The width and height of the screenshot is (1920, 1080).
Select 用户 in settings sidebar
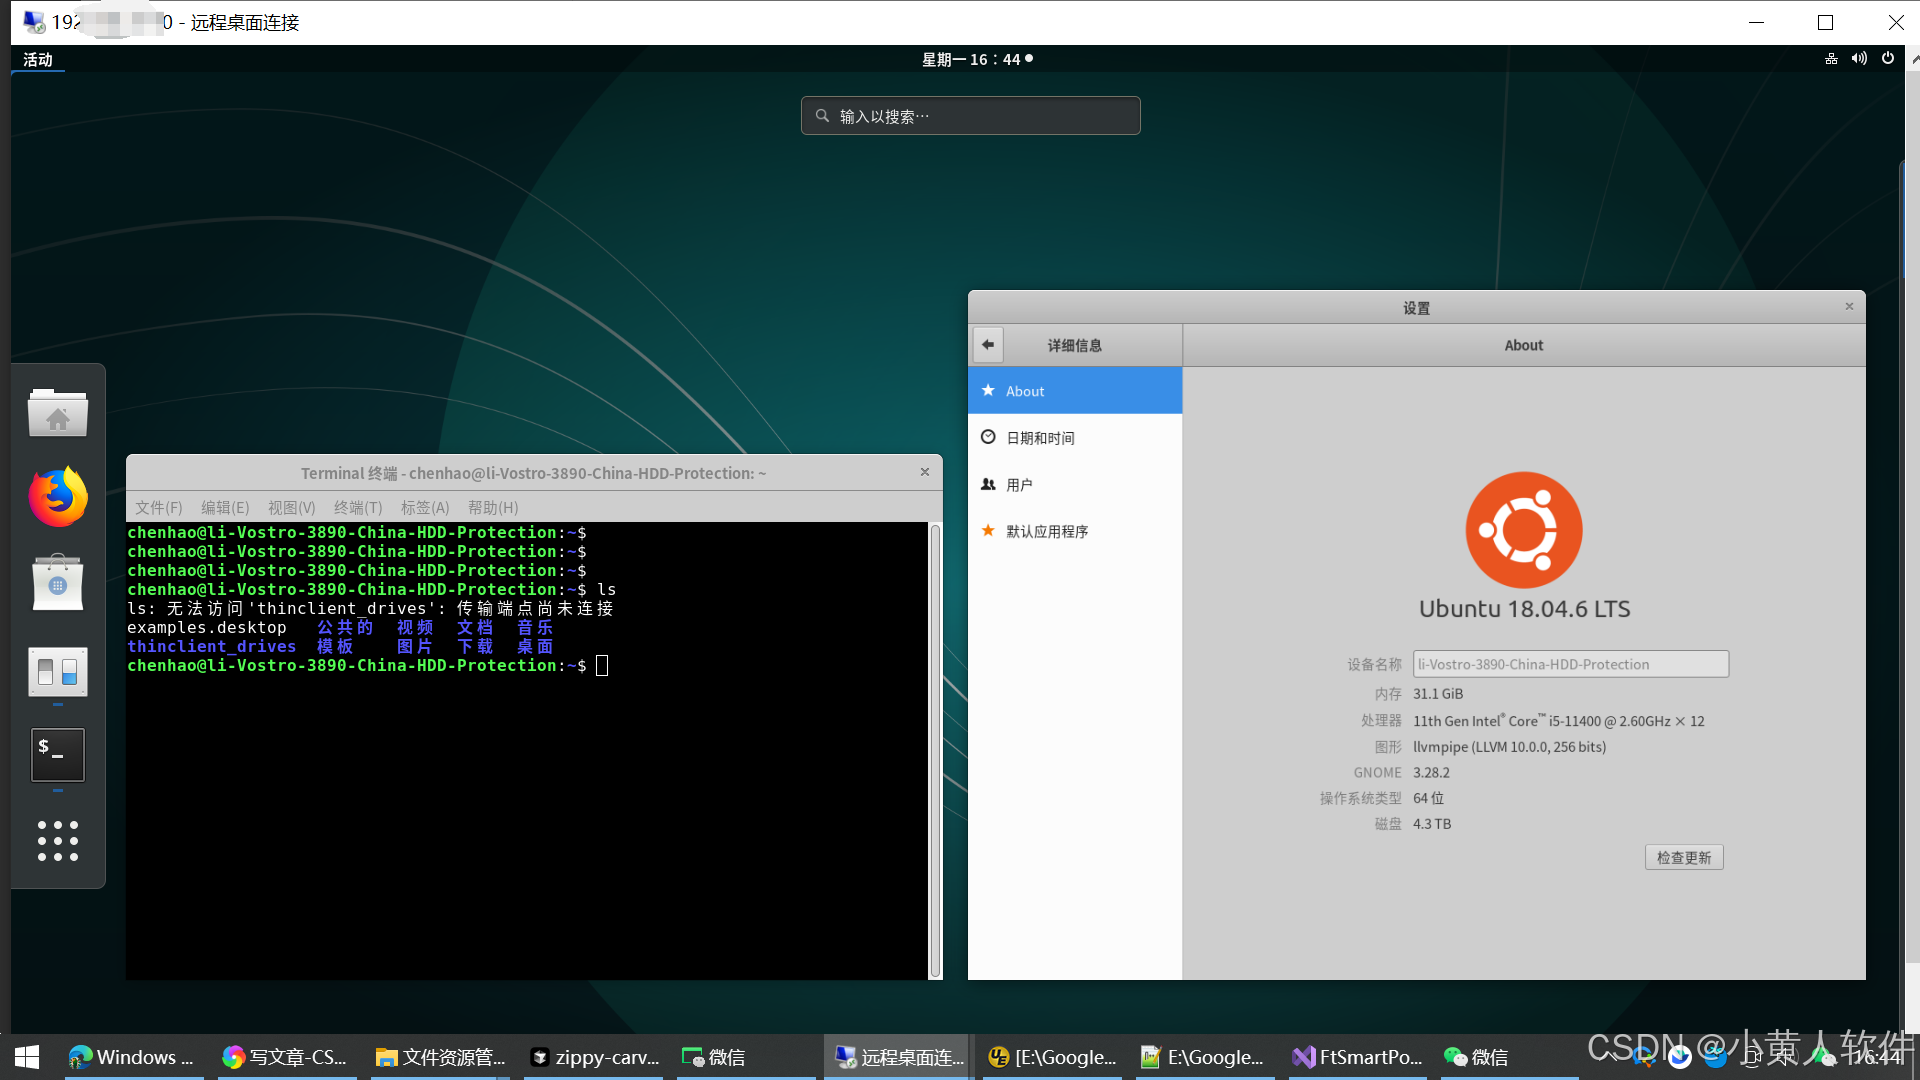pyautogui.click(x=1019, y=485)
